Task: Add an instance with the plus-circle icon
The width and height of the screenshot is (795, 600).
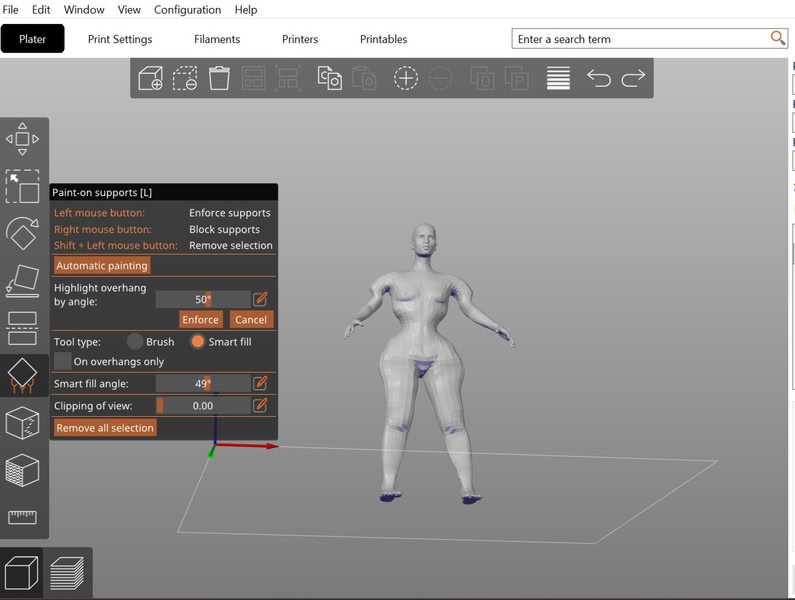Action: tap(405, 79)
